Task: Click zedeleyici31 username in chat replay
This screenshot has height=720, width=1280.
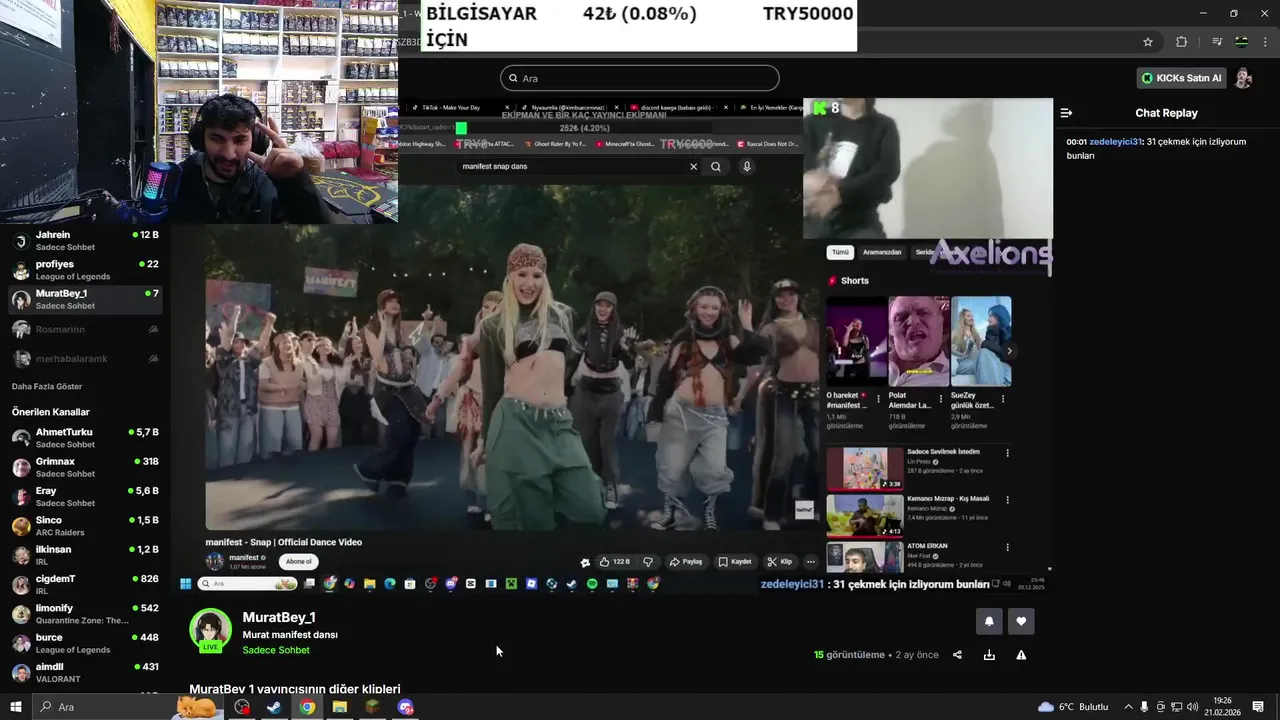Action: pos(1116,142)
